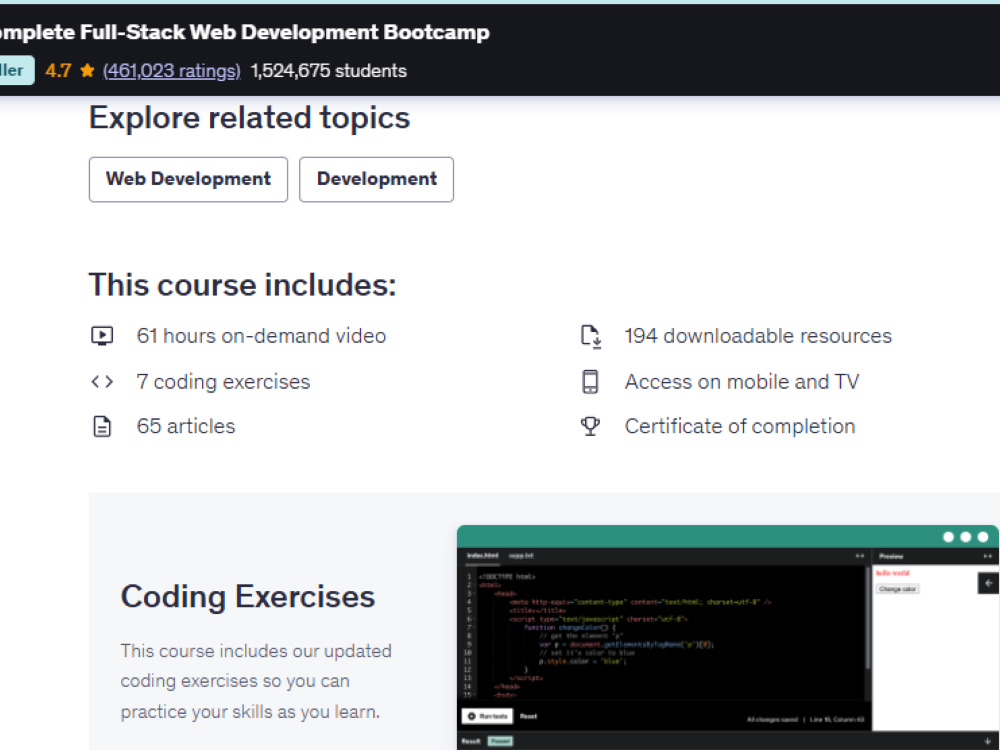Image resolution: width=1000 pixels, height=750 pixels.
Task: Click the '65 articles' text
Action: [186, 426]
